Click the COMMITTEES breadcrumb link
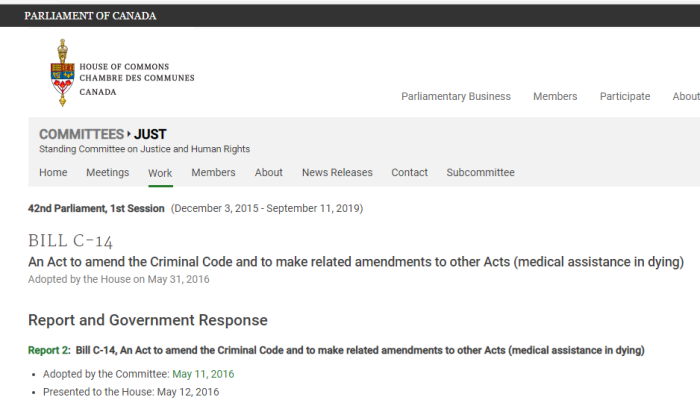Viewport: 700px width, 400px height. [x=81, y=134]
